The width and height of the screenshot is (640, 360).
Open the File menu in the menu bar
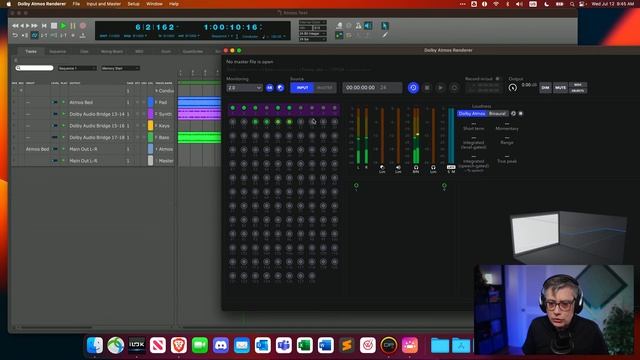click(x=76, y=4)
